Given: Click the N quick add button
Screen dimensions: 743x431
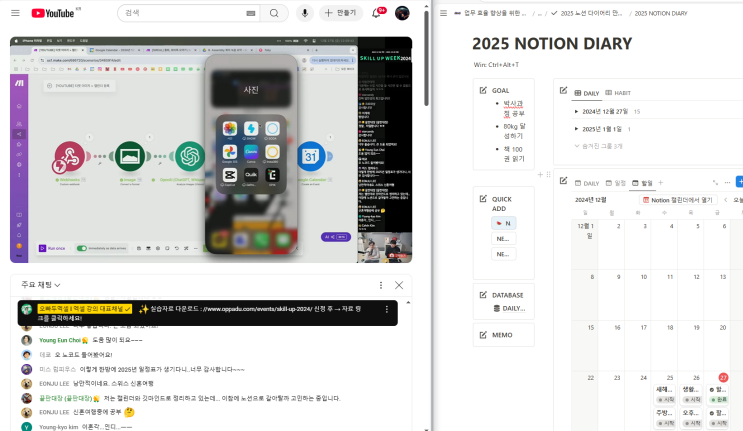Looking at the screenshot, I should (503, 223).
